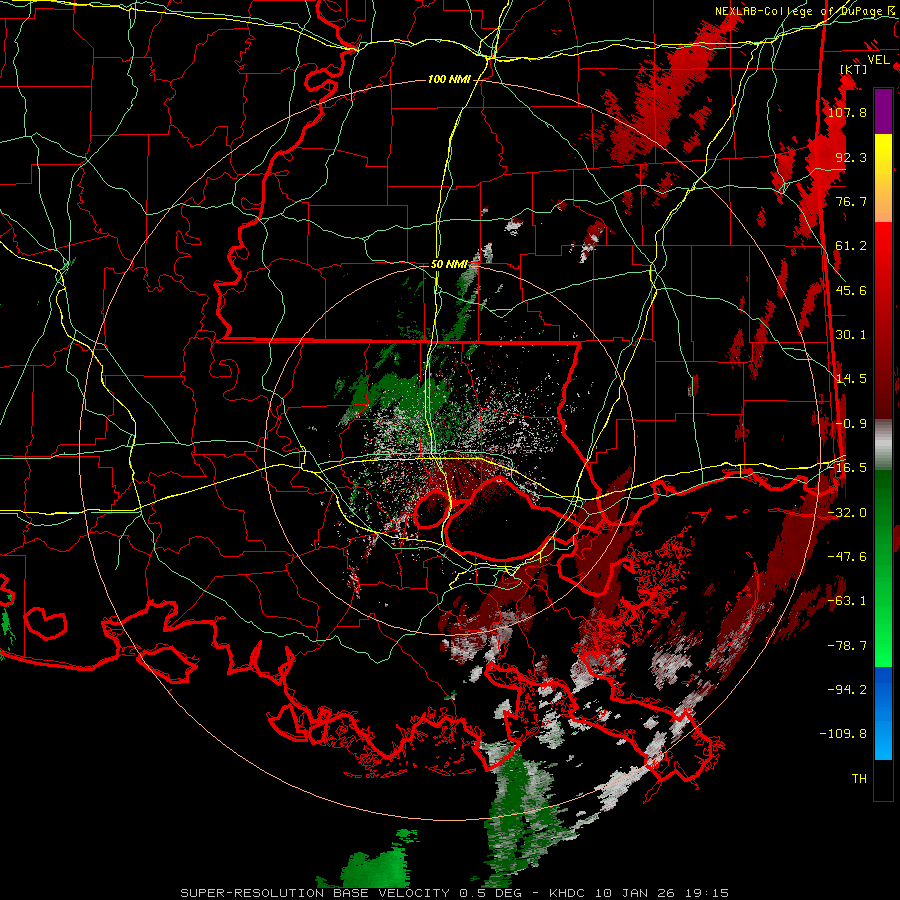Click the VEL legend title
The height and width of the screenshot is (900, 900).
(x=878, y=60)
